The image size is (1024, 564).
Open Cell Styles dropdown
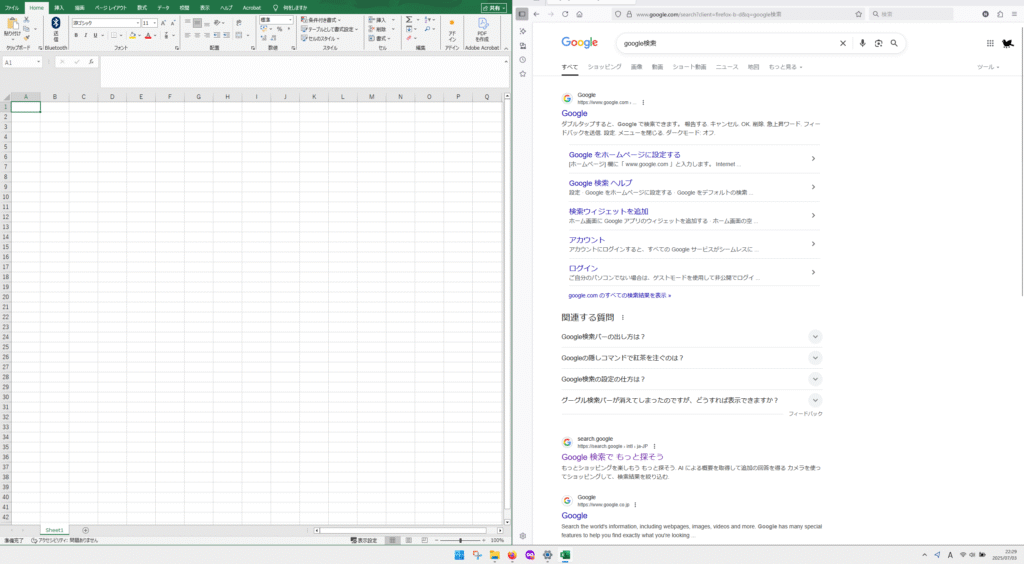320,39
